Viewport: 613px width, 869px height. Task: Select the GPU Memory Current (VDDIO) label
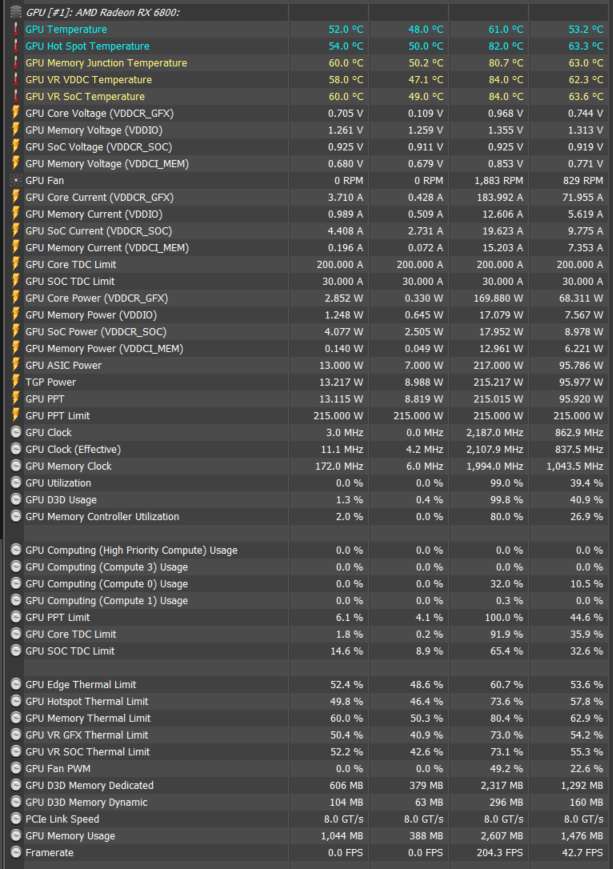(94, 214)
